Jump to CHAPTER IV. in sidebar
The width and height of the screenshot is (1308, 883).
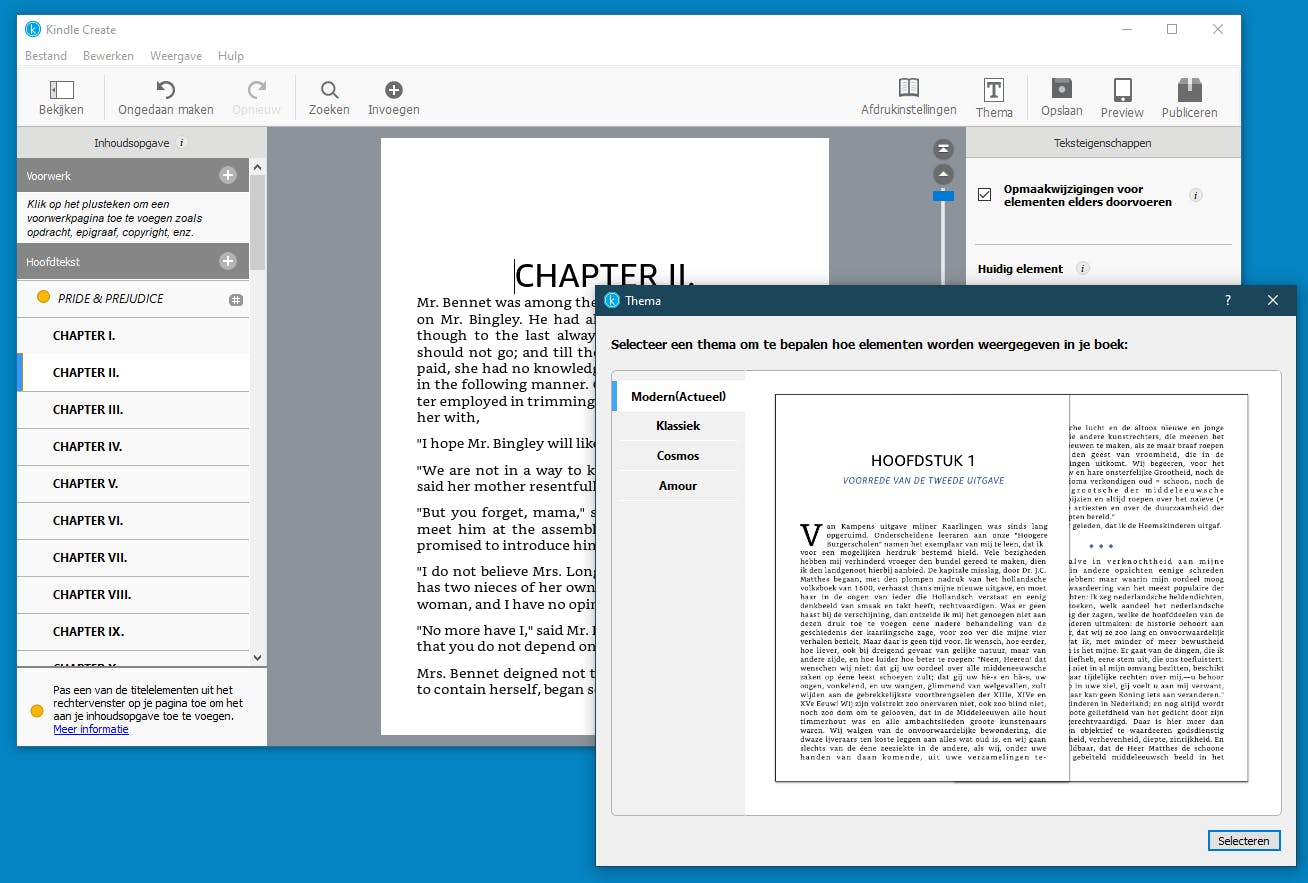coord(133,447)
